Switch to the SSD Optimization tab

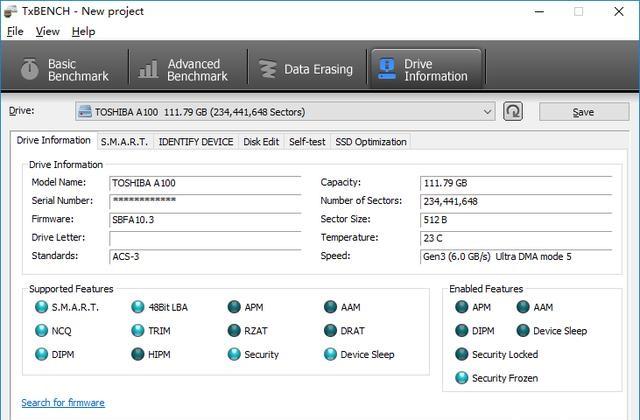(371, 142)
